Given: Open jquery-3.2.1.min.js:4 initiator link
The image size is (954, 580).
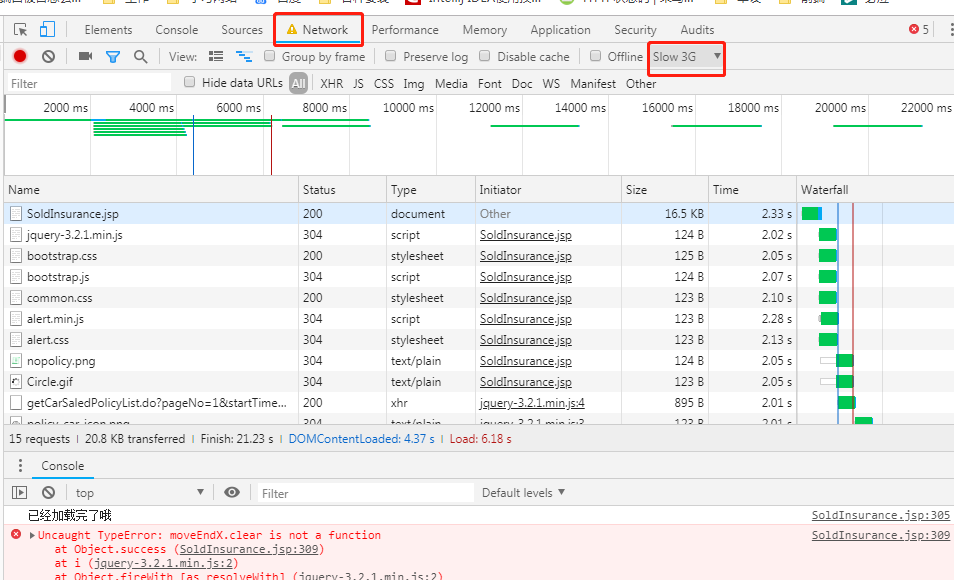Looking at the screenshot, I should [x=532, y=402].
